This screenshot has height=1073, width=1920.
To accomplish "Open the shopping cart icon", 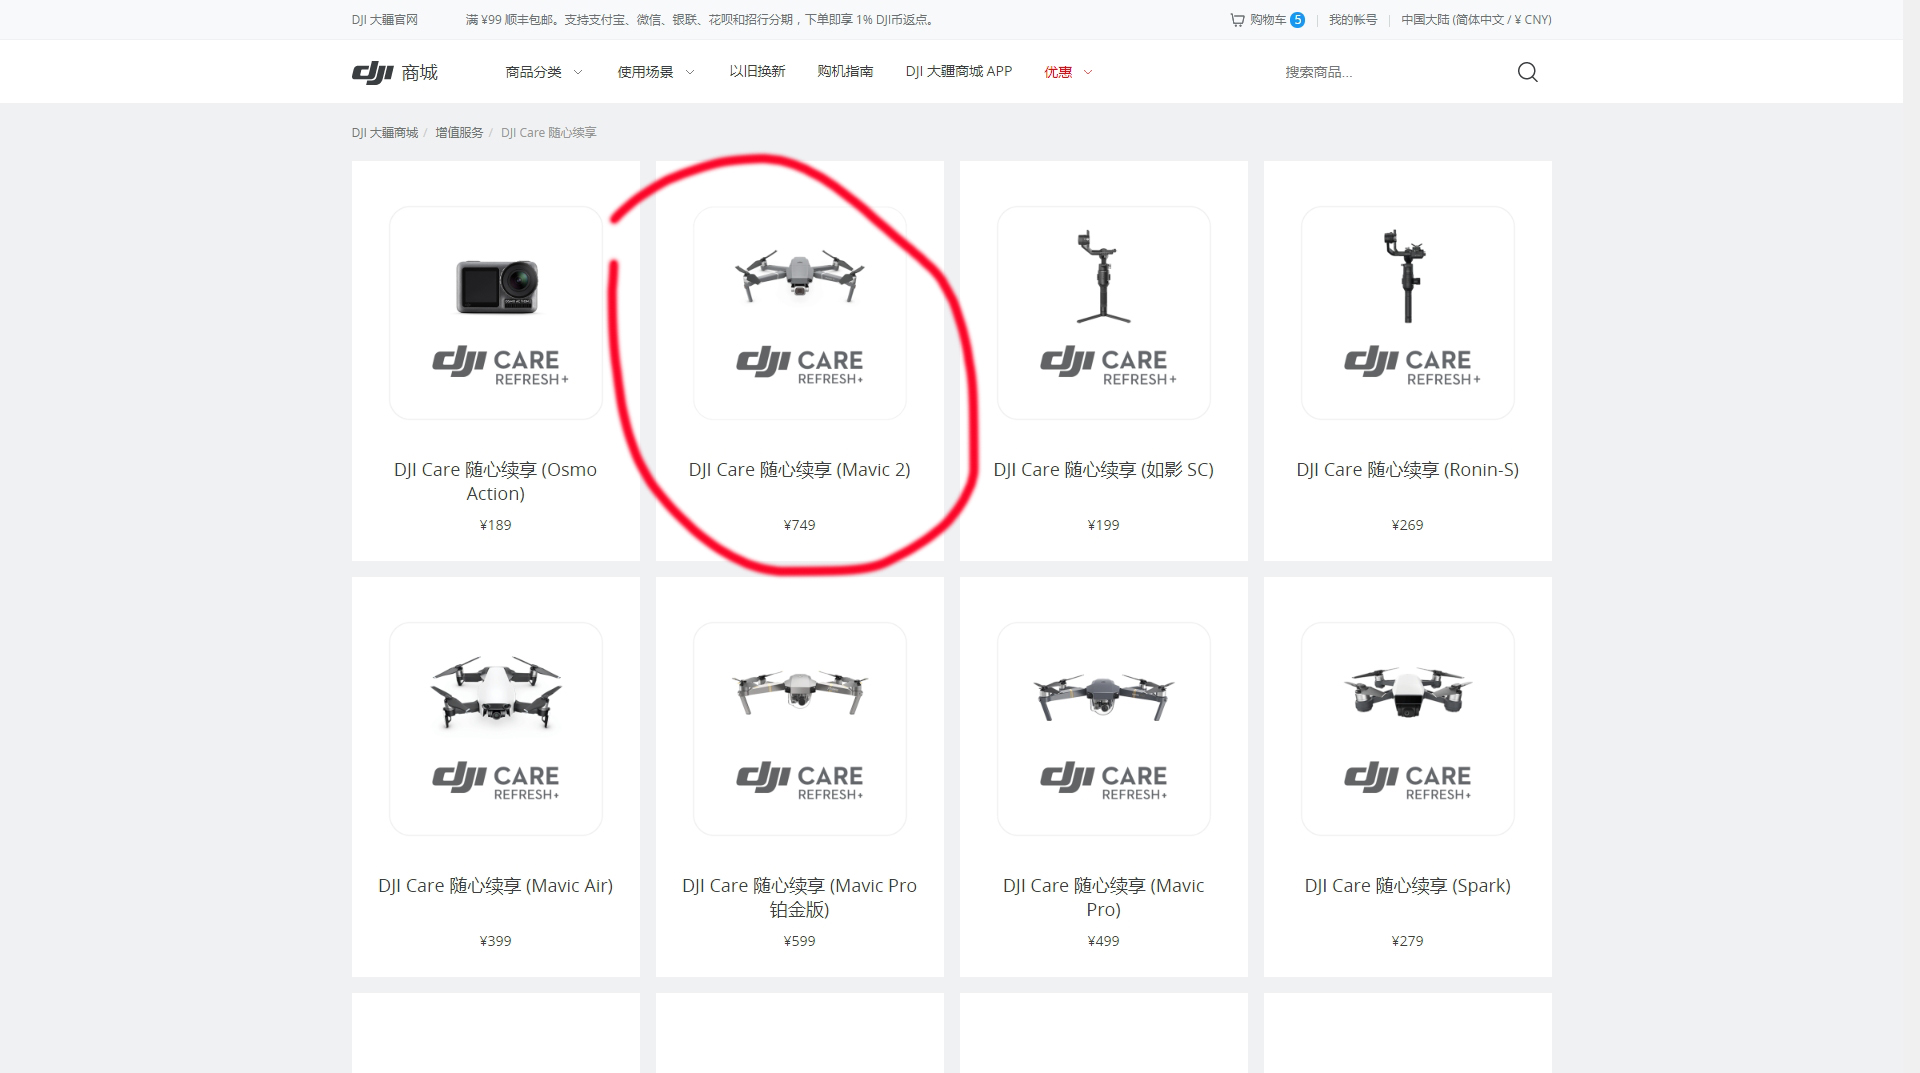I will [1237, 19].
